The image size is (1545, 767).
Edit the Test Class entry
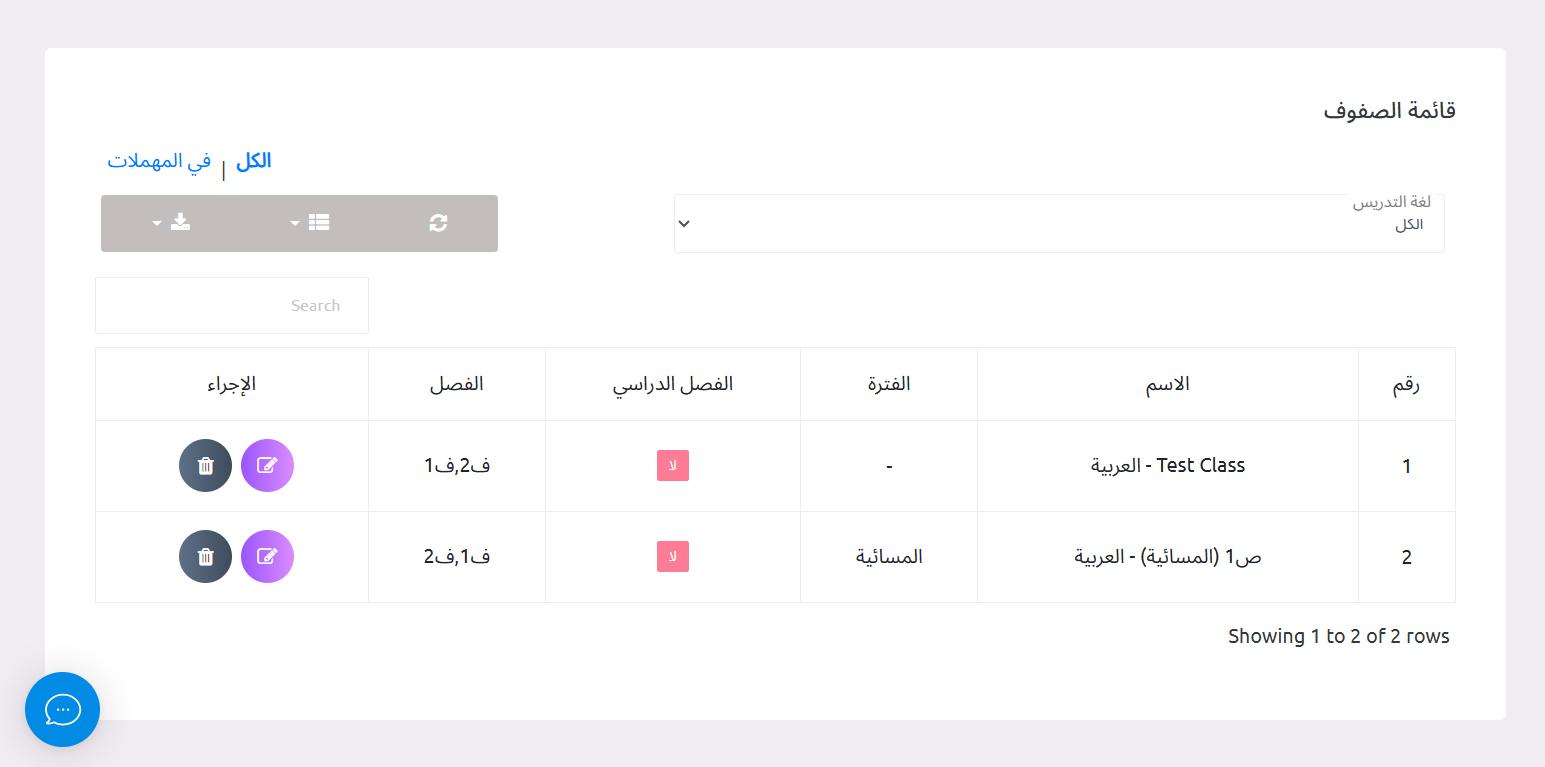pyautogui.click(x=267, y=465)
